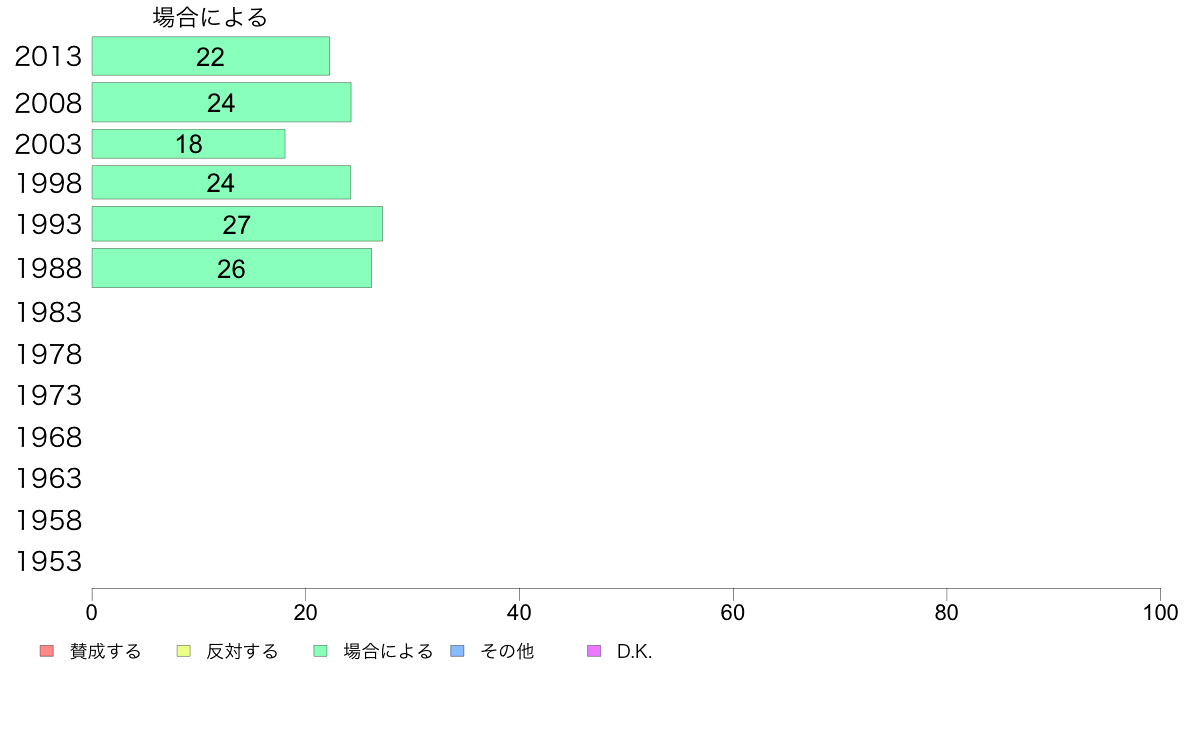Click the 1968 year axis label
Screen dimensions: 1188x736
pyautogui.click(x=48, y=437)
